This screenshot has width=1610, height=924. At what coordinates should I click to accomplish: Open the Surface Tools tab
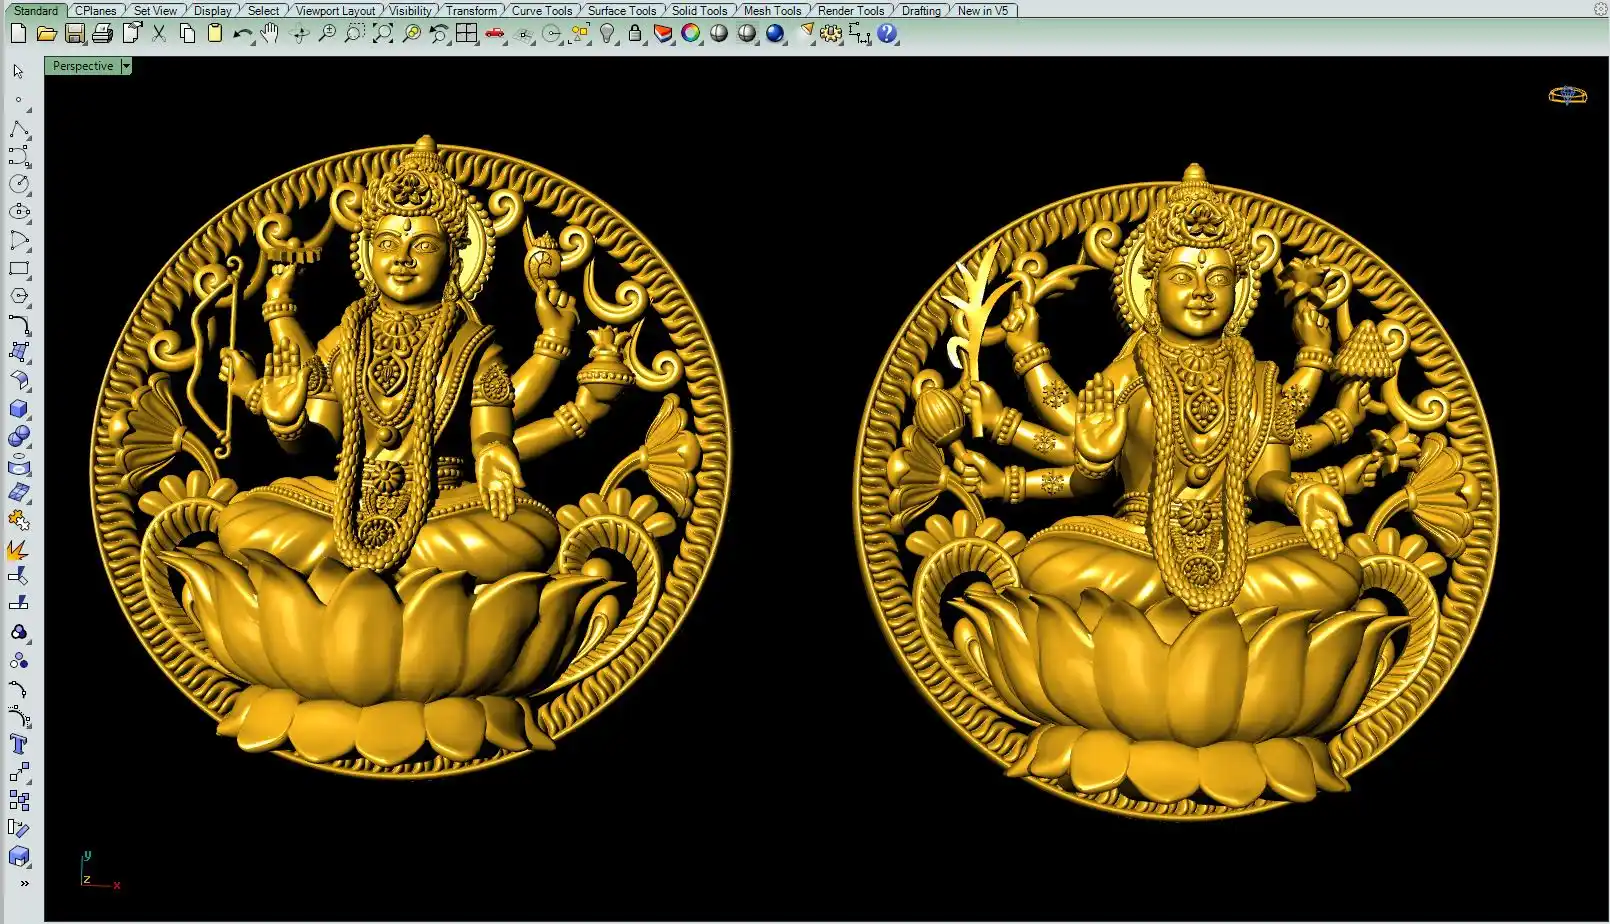pos(621,10)
